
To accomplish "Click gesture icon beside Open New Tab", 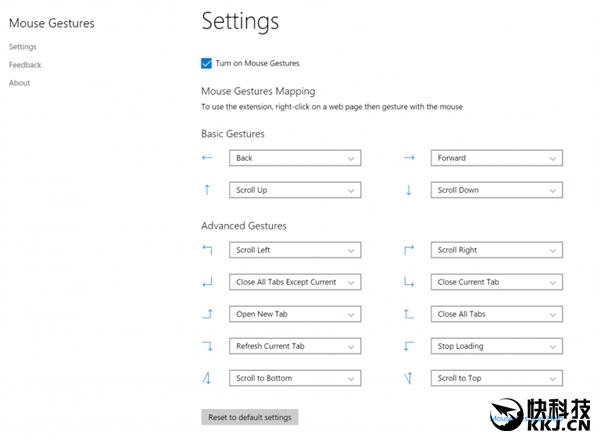I will [207, 314].
